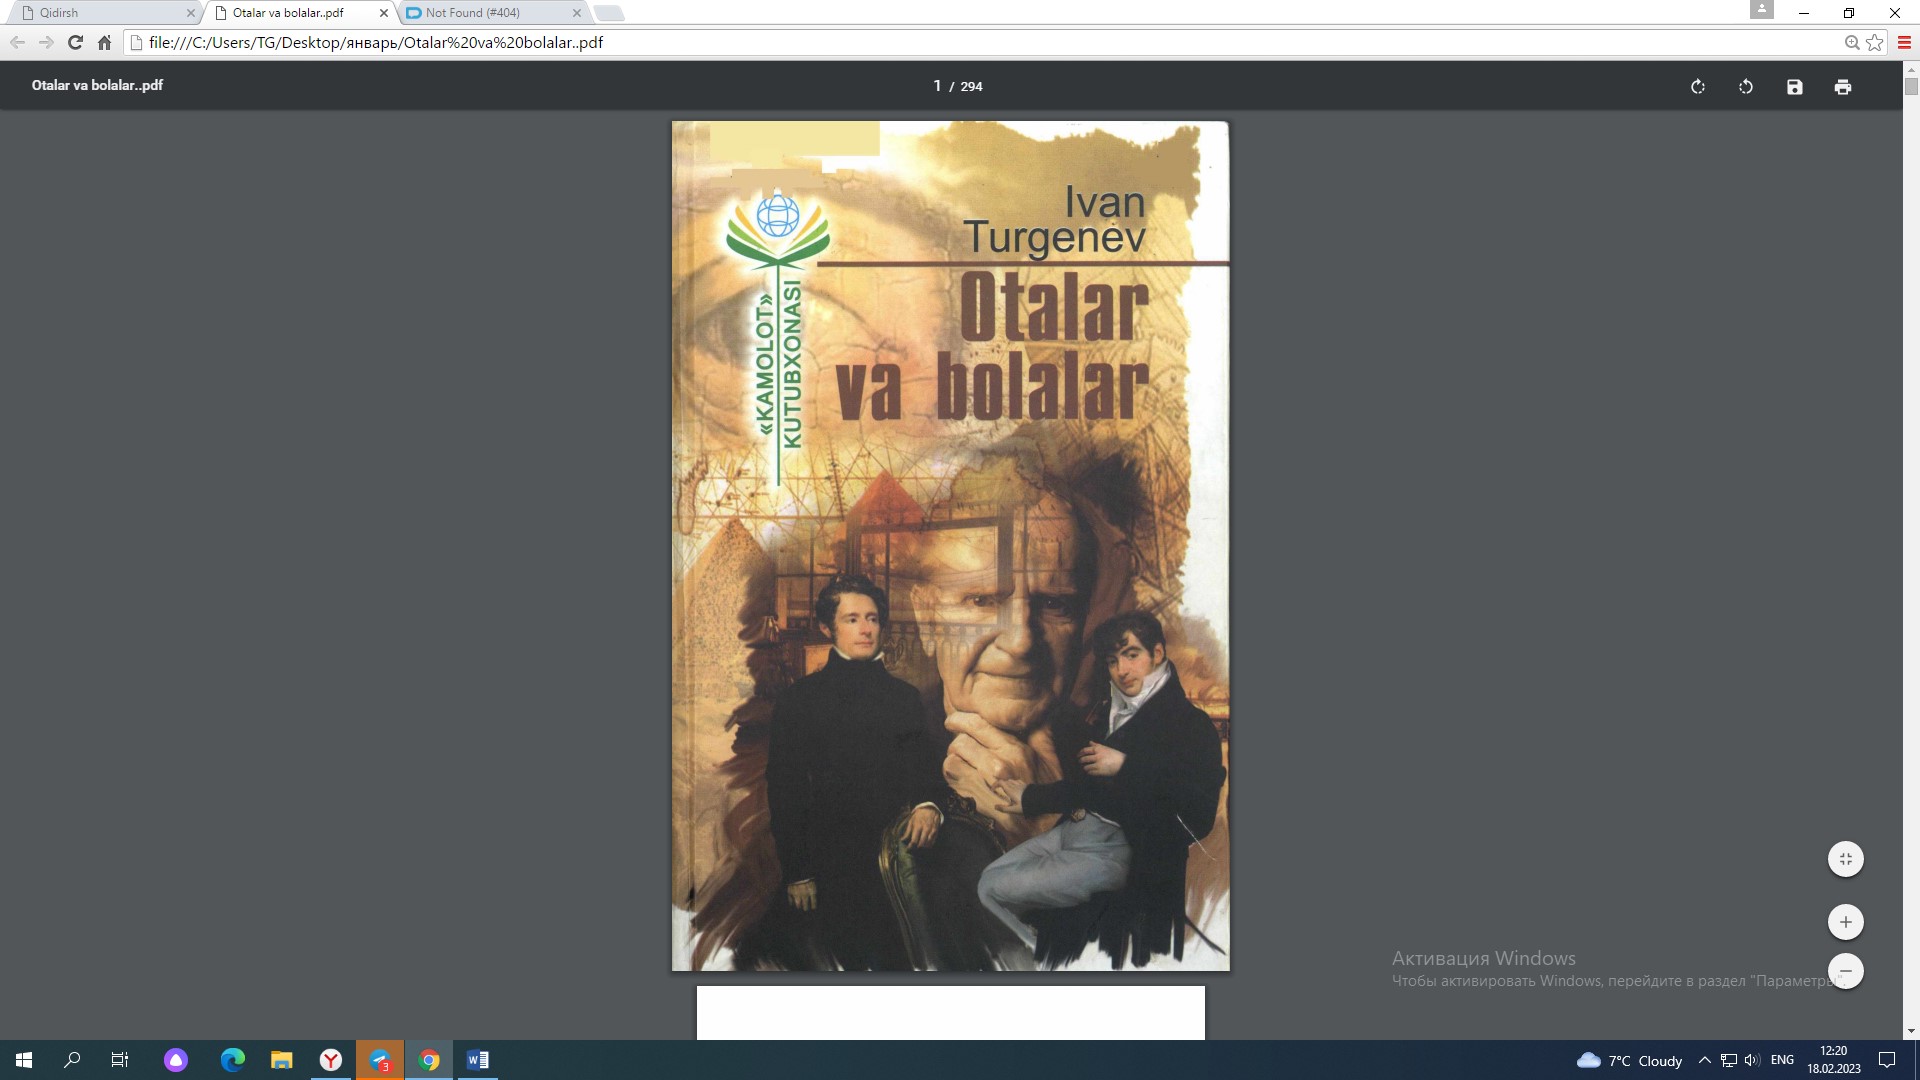Open Task View on taskbar

[x=120, y=1060]
